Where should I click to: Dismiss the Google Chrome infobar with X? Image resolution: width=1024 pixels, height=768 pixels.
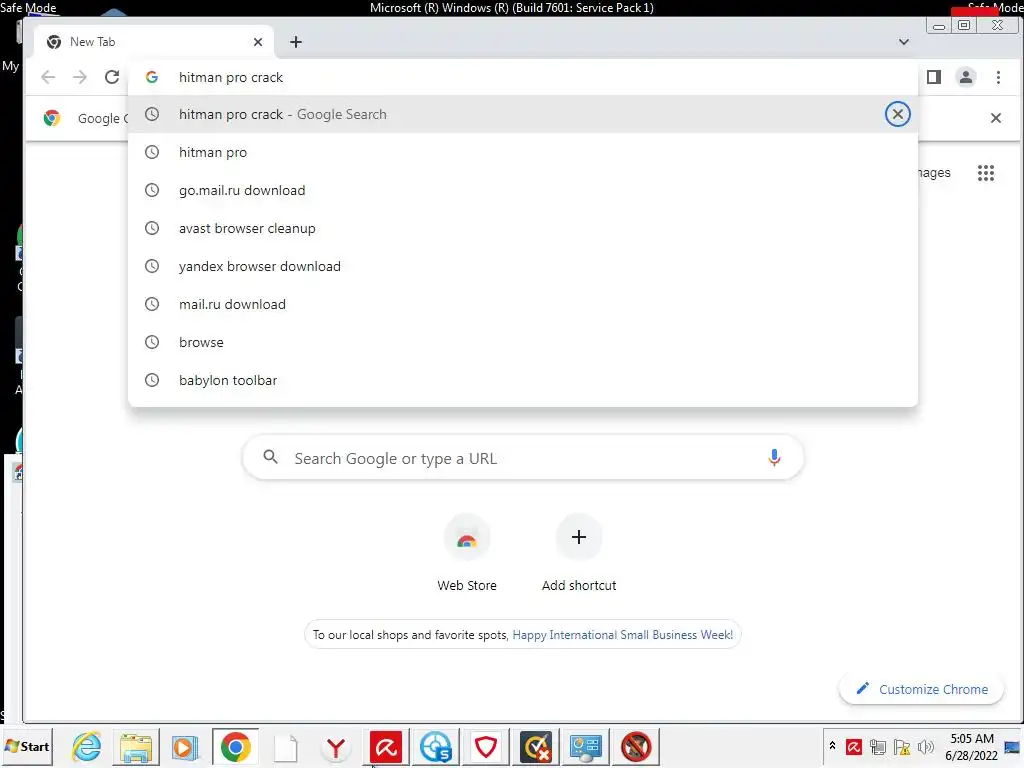pyautogui.click(x=995, y=118)
